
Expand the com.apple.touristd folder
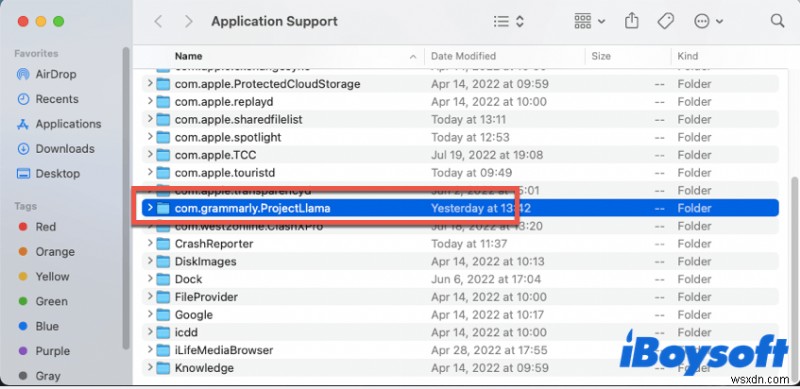tap(149, 173)
